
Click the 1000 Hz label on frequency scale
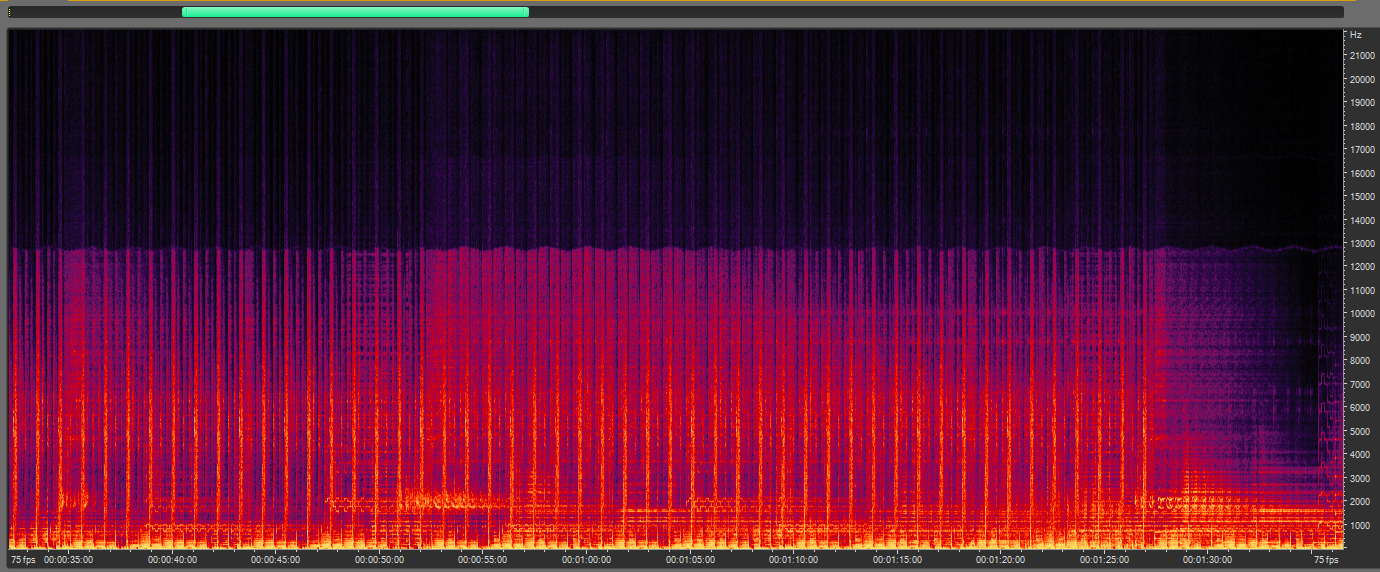1360,525
